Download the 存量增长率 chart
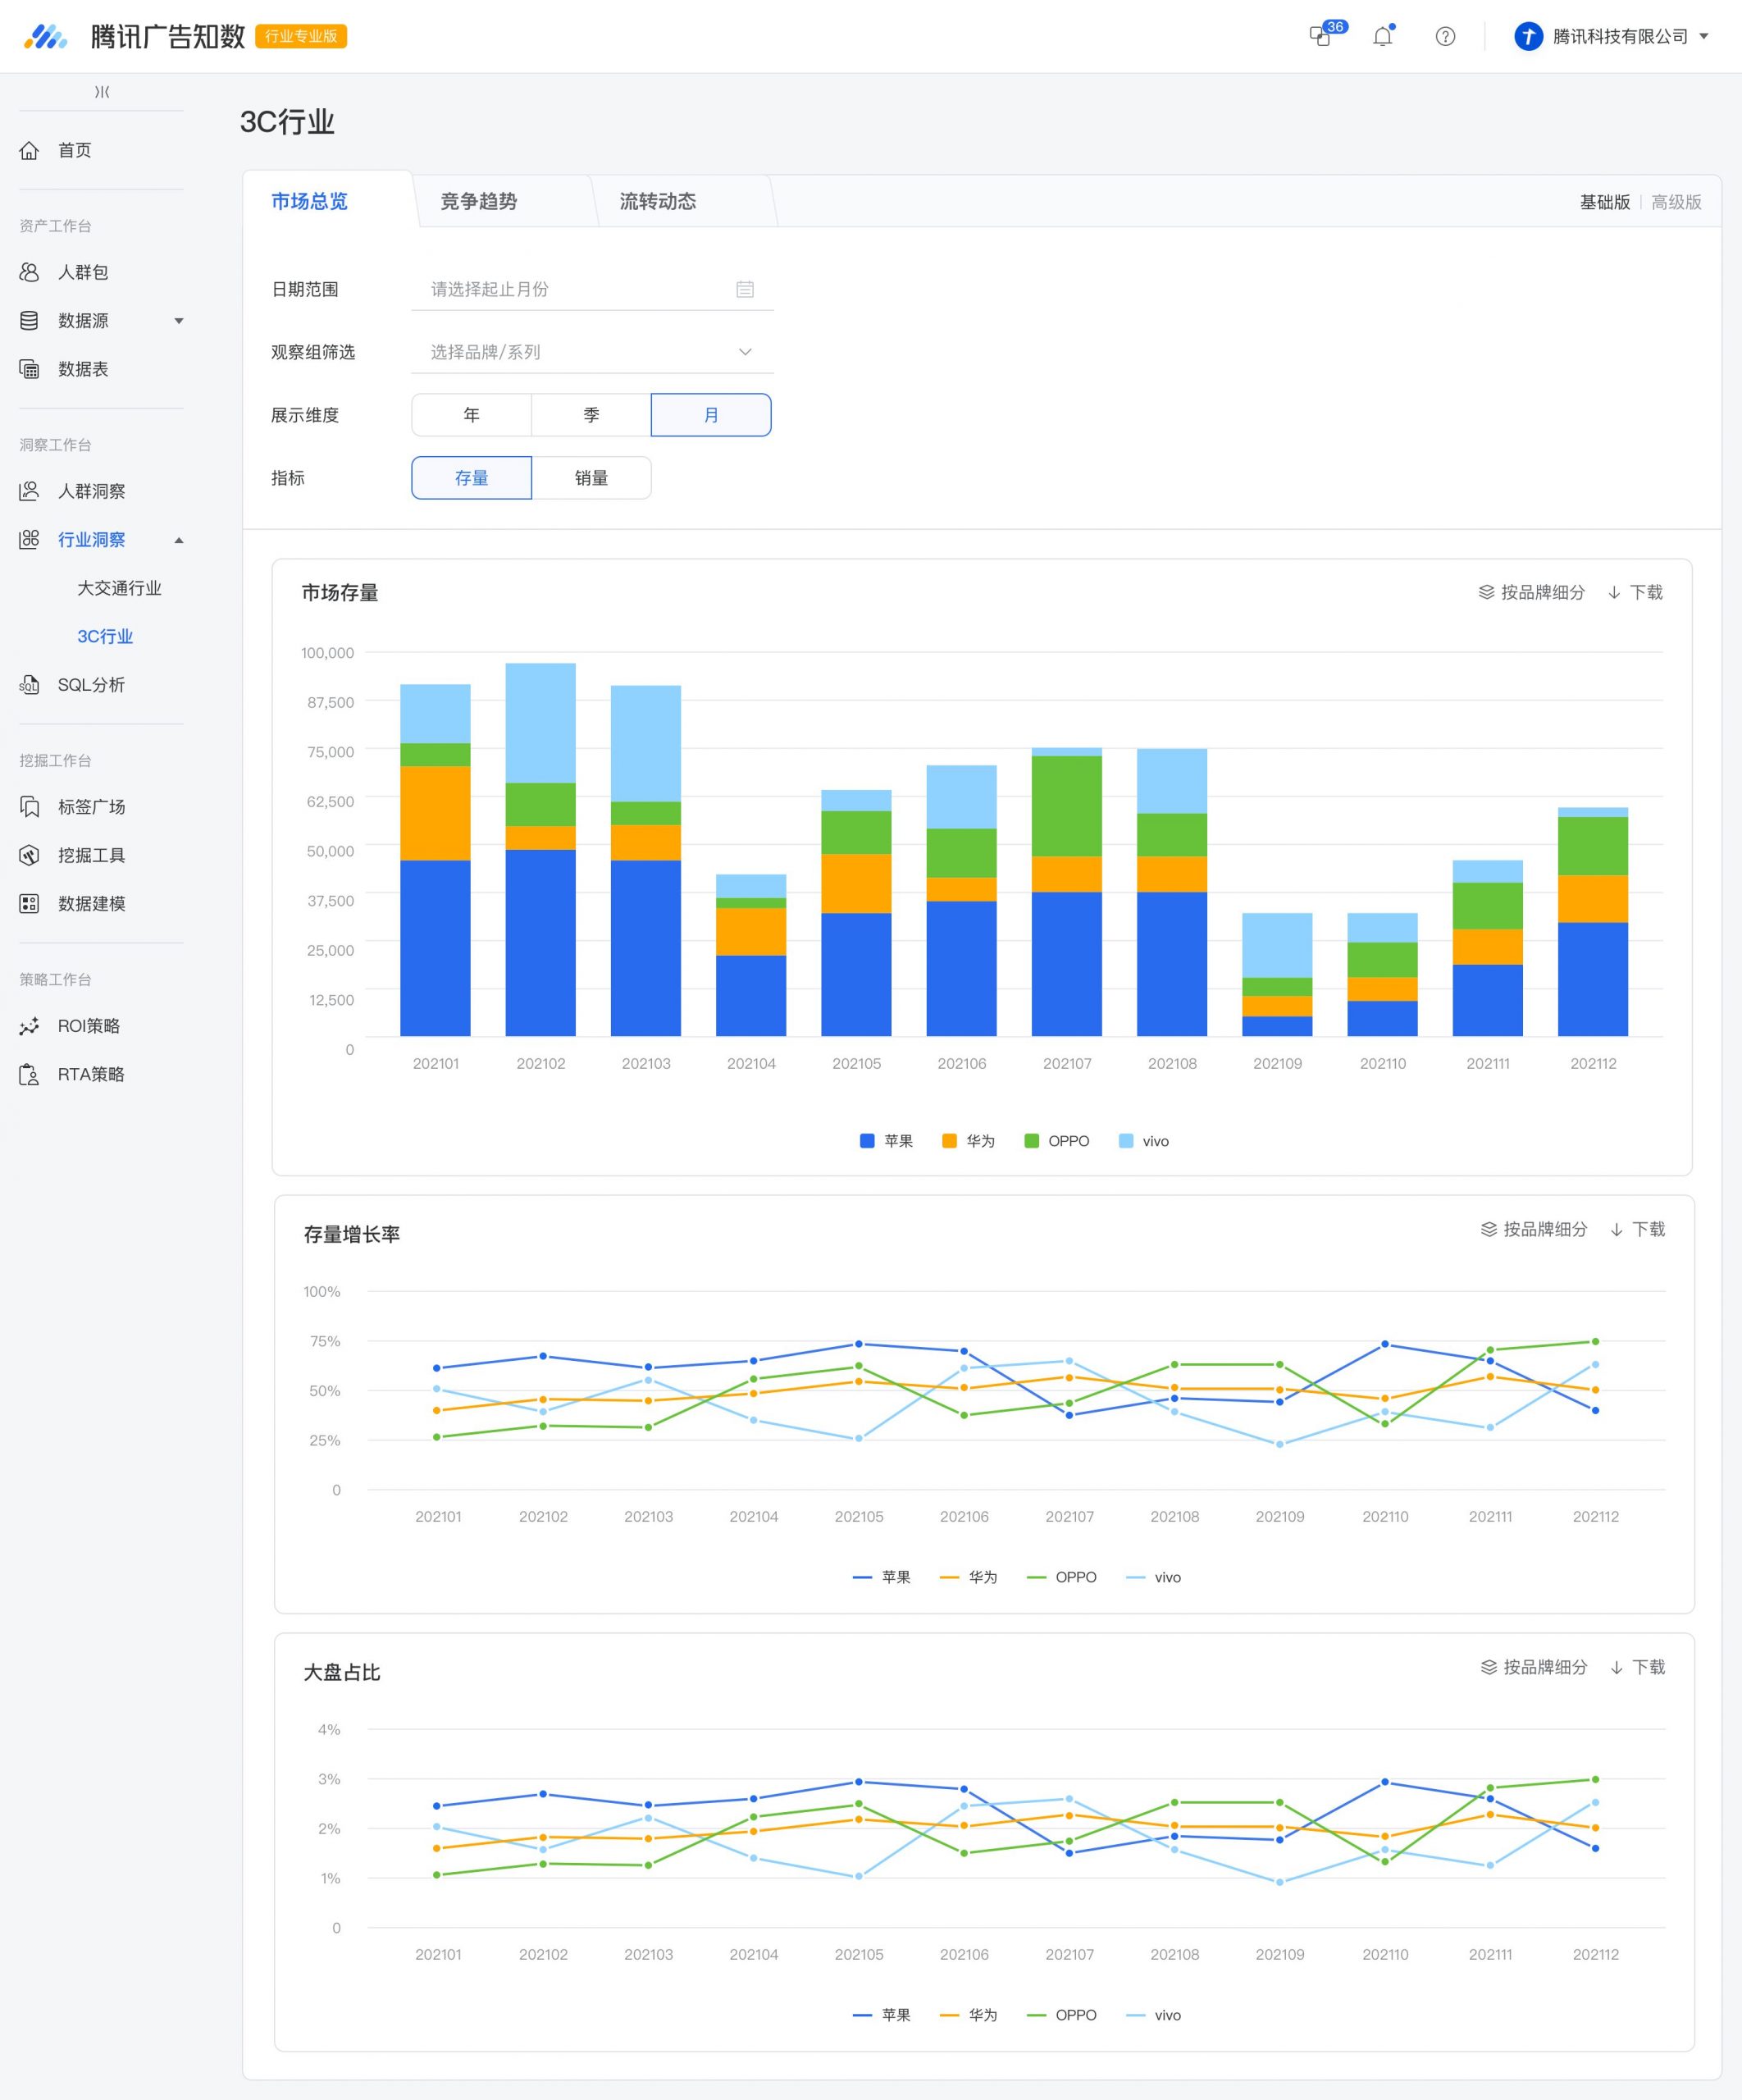The width and height of the screenshot is (1742, 2100). click(x=1637, y=1229)
